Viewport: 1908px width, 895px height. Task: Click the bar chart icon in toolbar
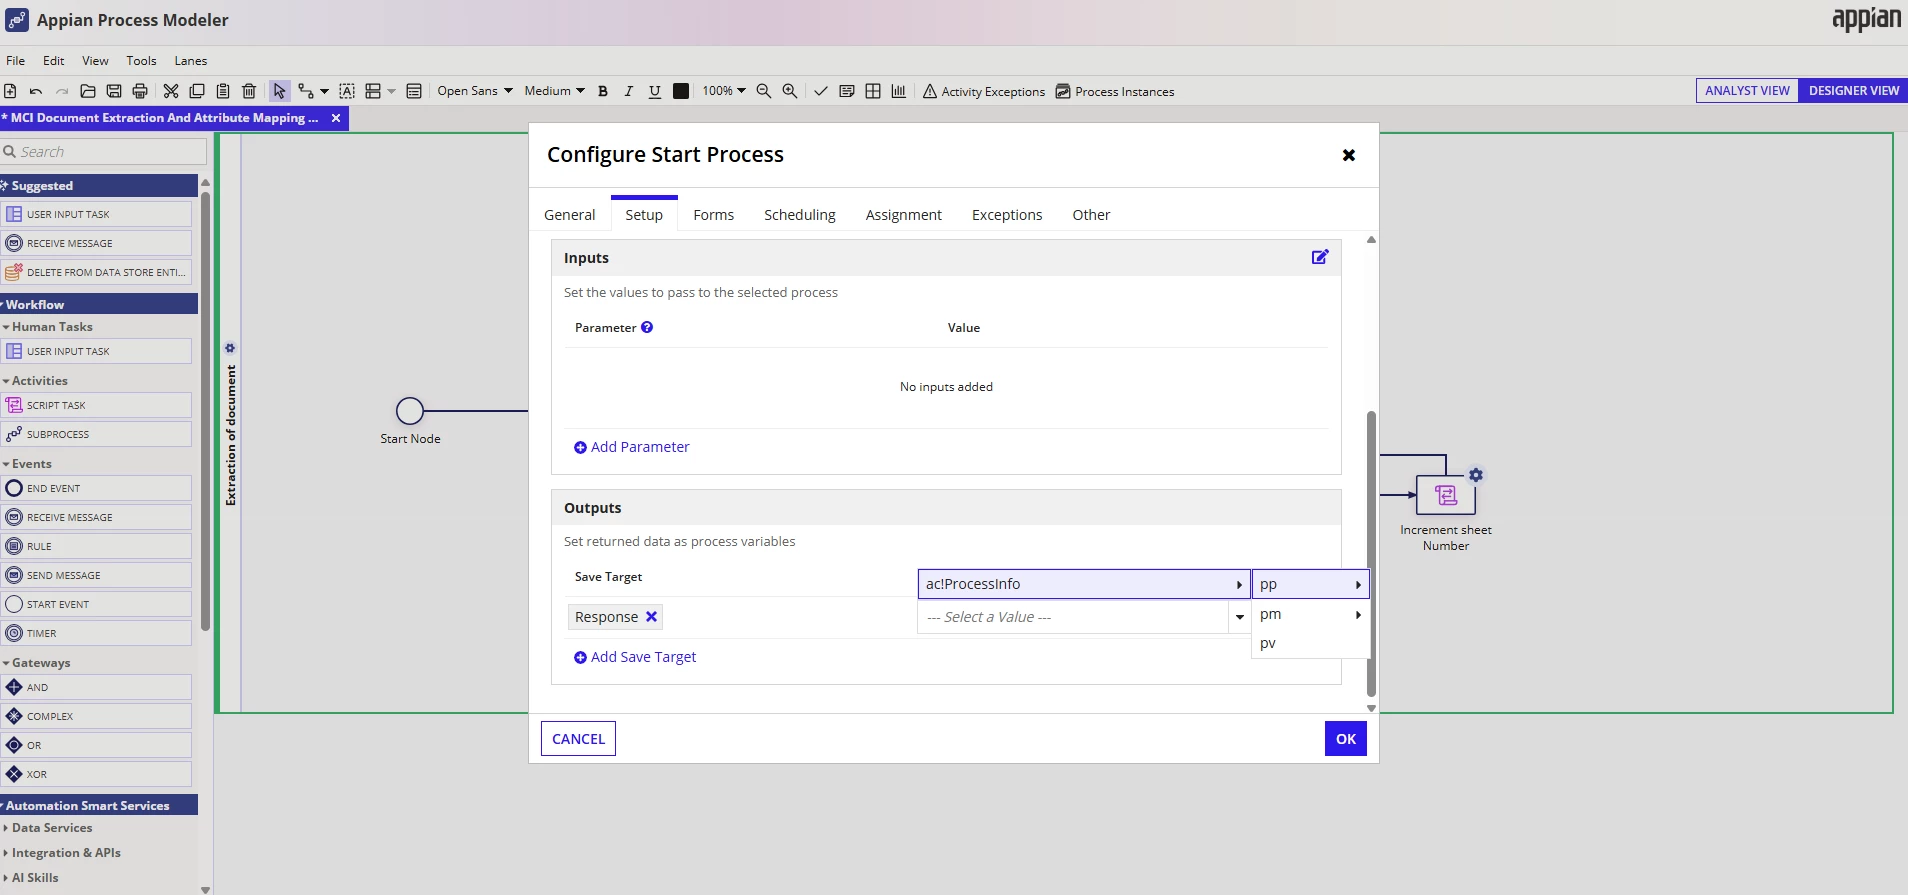tap(899, 91)
